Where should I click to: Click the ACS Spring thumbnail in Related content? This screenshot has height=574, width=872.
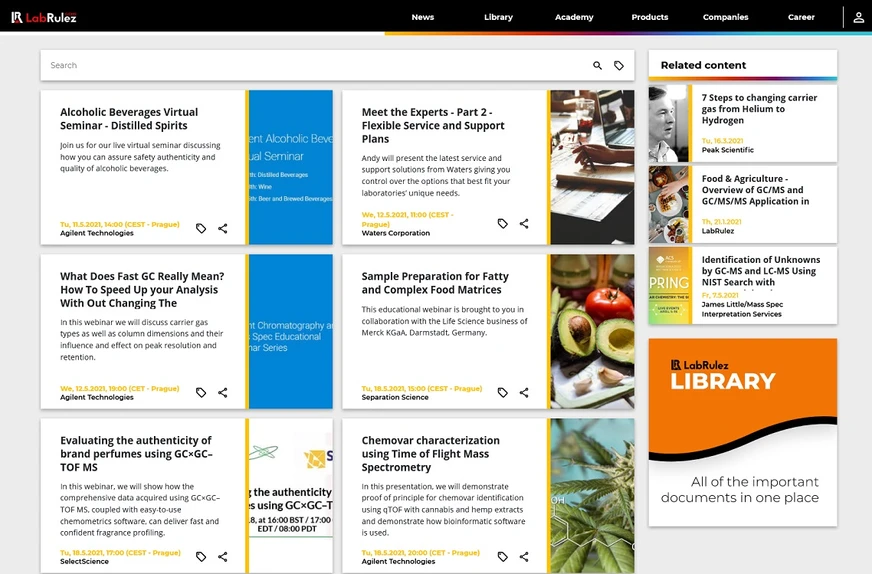pyautogui.click(x=668, y=285)
